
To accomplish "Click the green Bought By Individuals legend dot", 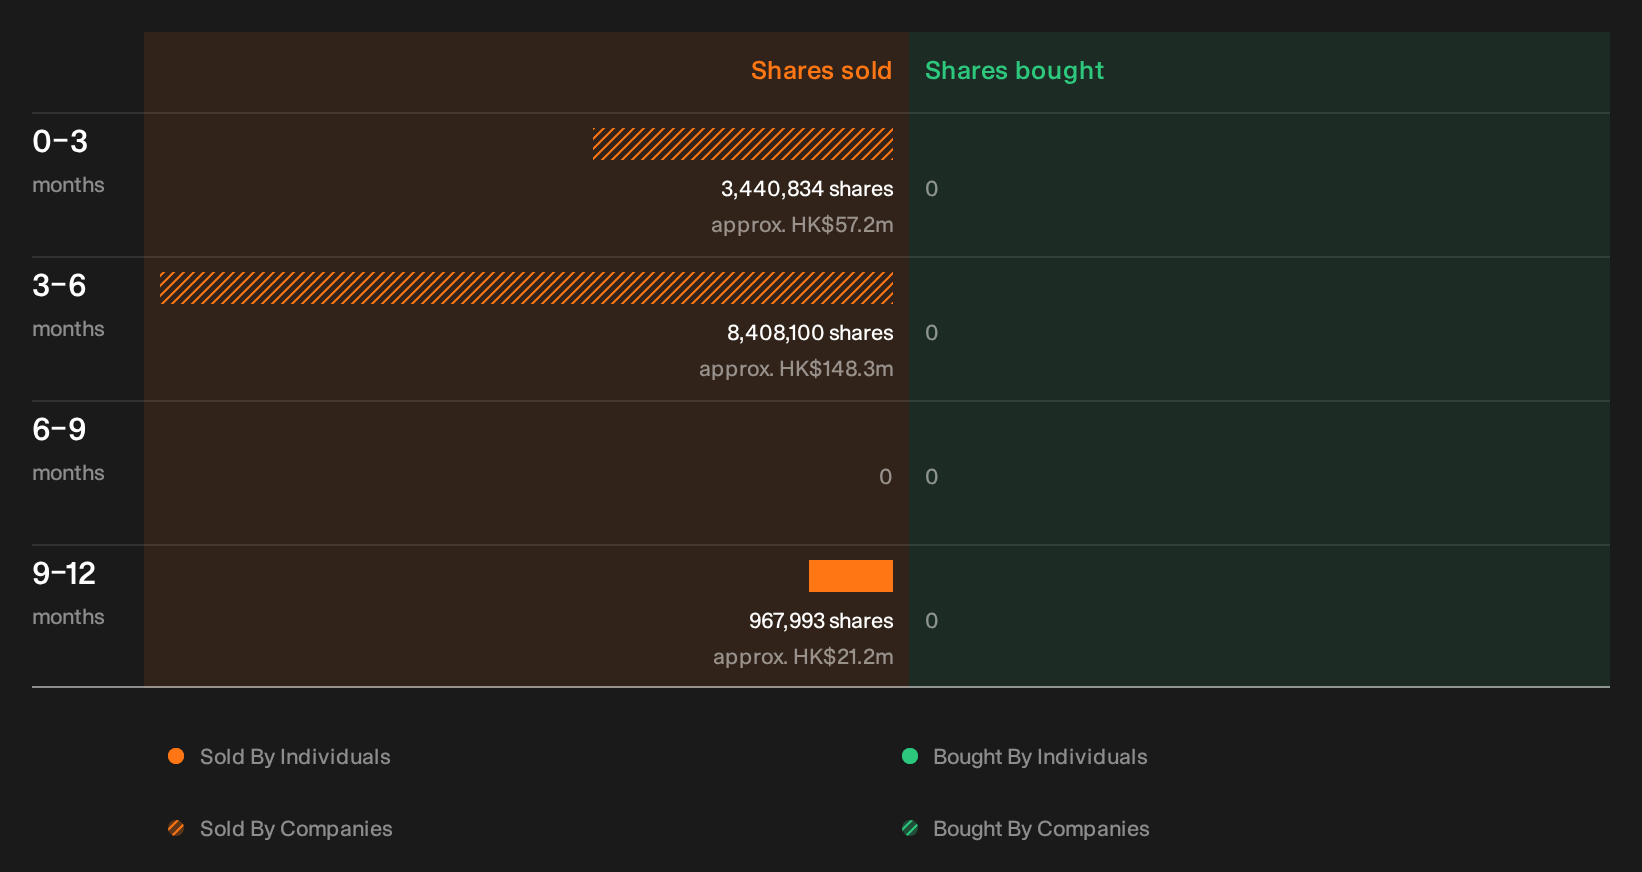I will (x=910, y=756).
